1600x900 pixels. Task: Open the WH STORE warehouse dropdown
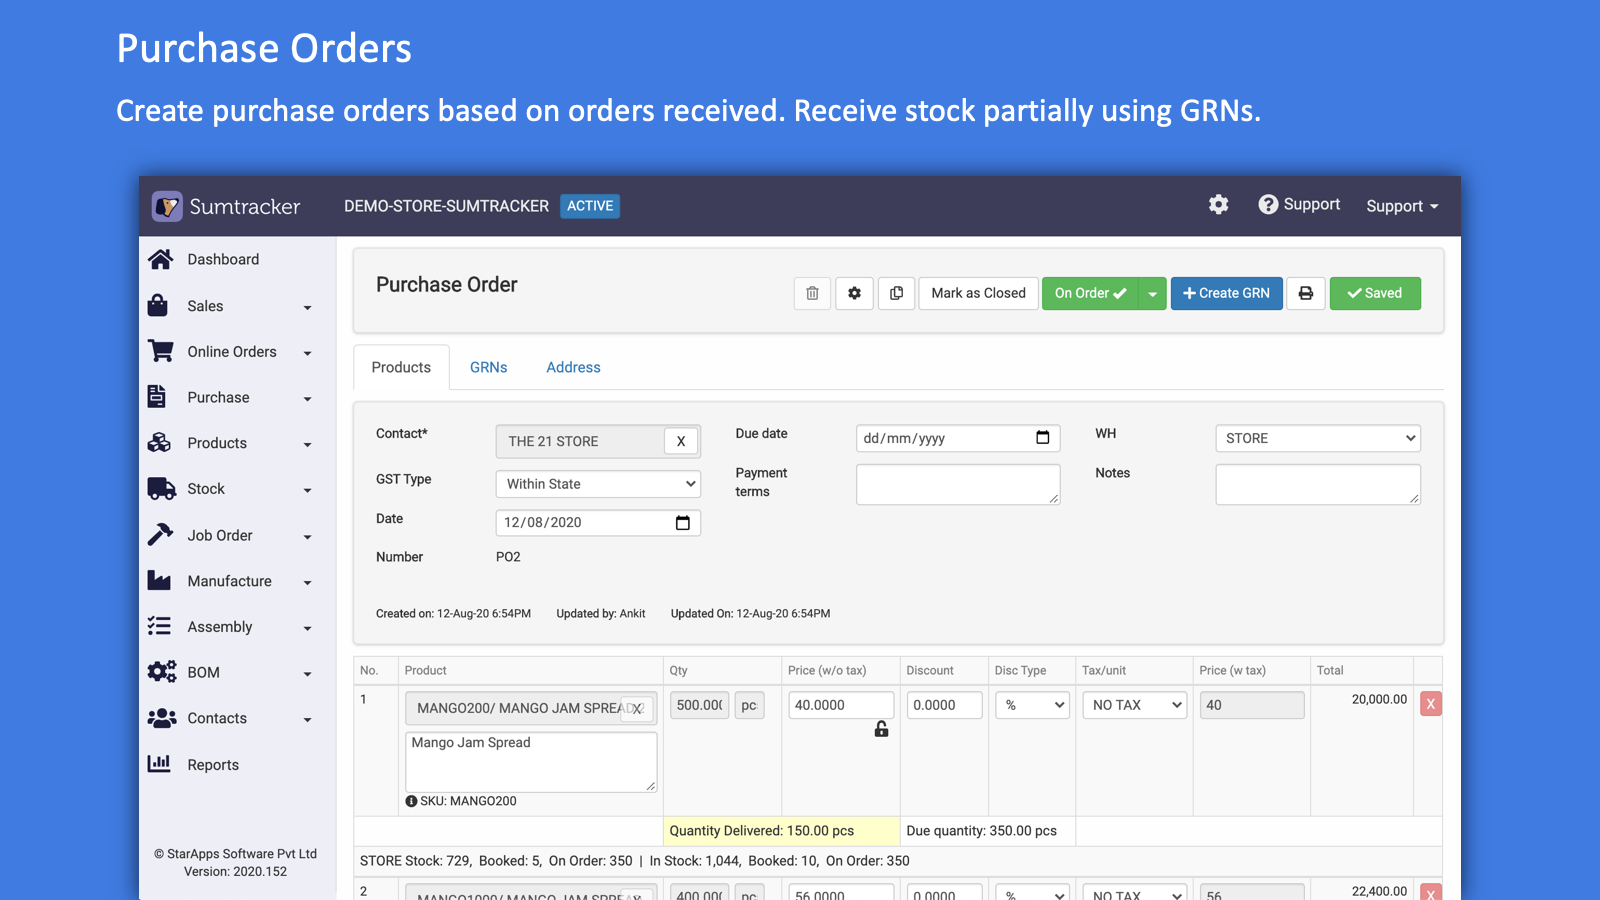pos(1317,438)
